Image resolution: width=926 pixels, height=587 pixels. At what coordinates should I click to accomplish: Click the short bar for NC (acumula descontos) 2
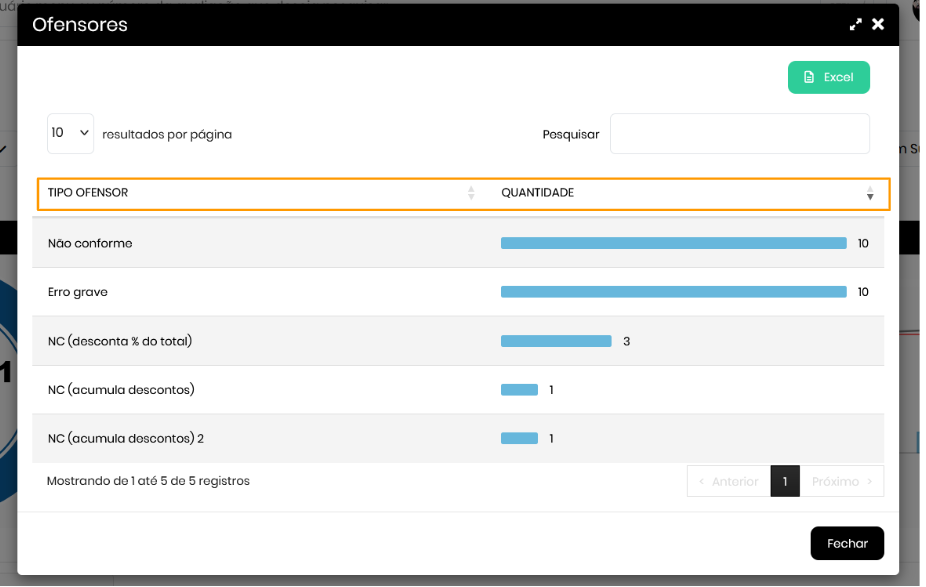(x=519, y=439)
